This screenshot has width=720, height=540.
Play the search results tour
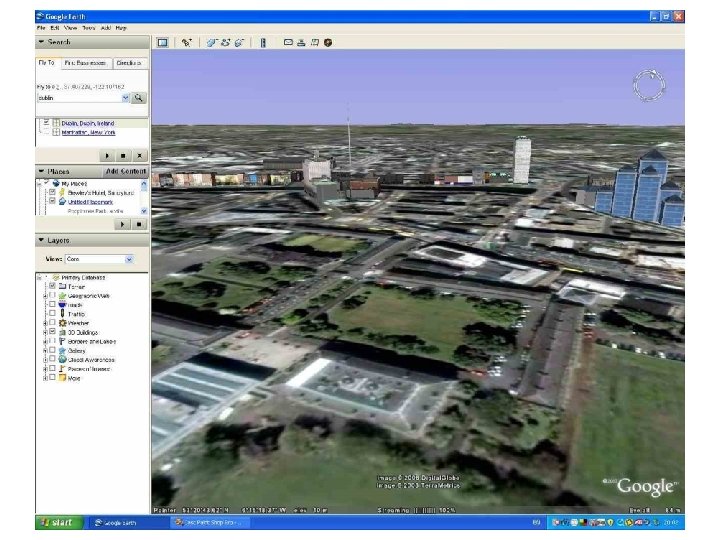pyautogui.click(x=107, y=156)
